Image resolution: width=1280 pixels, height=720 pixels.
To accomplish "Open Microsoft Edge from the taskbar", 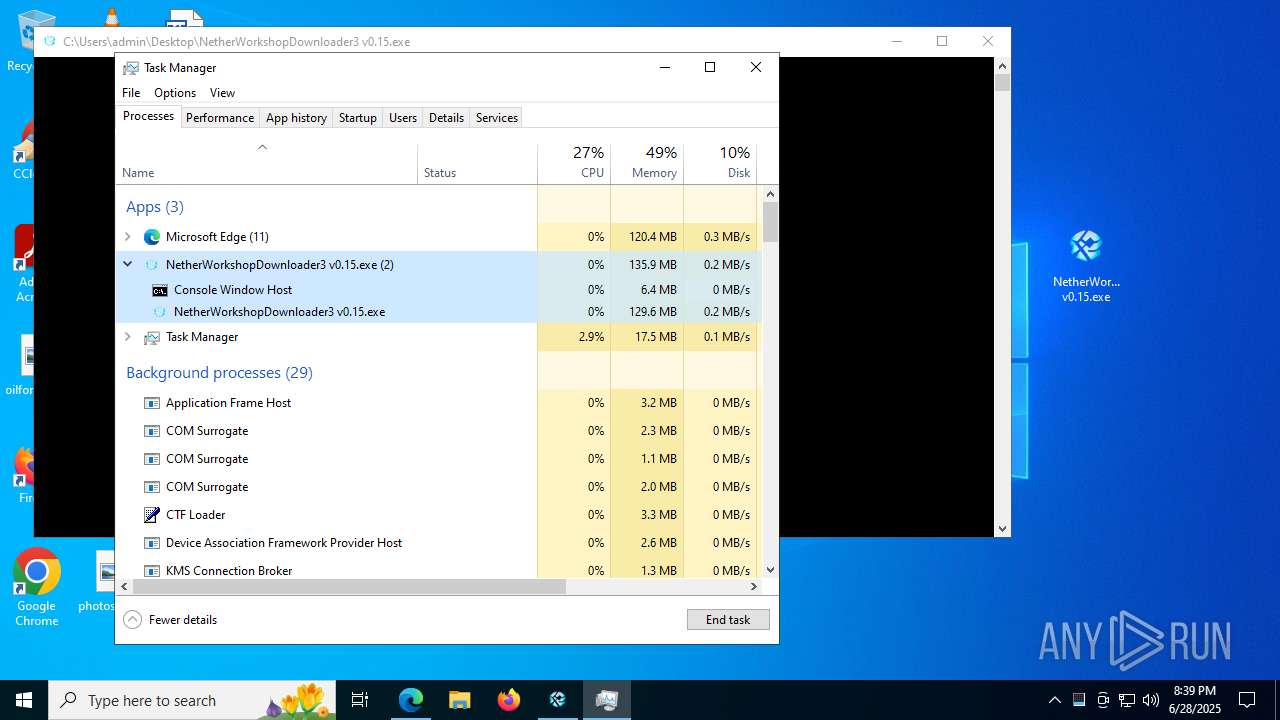I will pyautogui.click(x=411, y=700).
